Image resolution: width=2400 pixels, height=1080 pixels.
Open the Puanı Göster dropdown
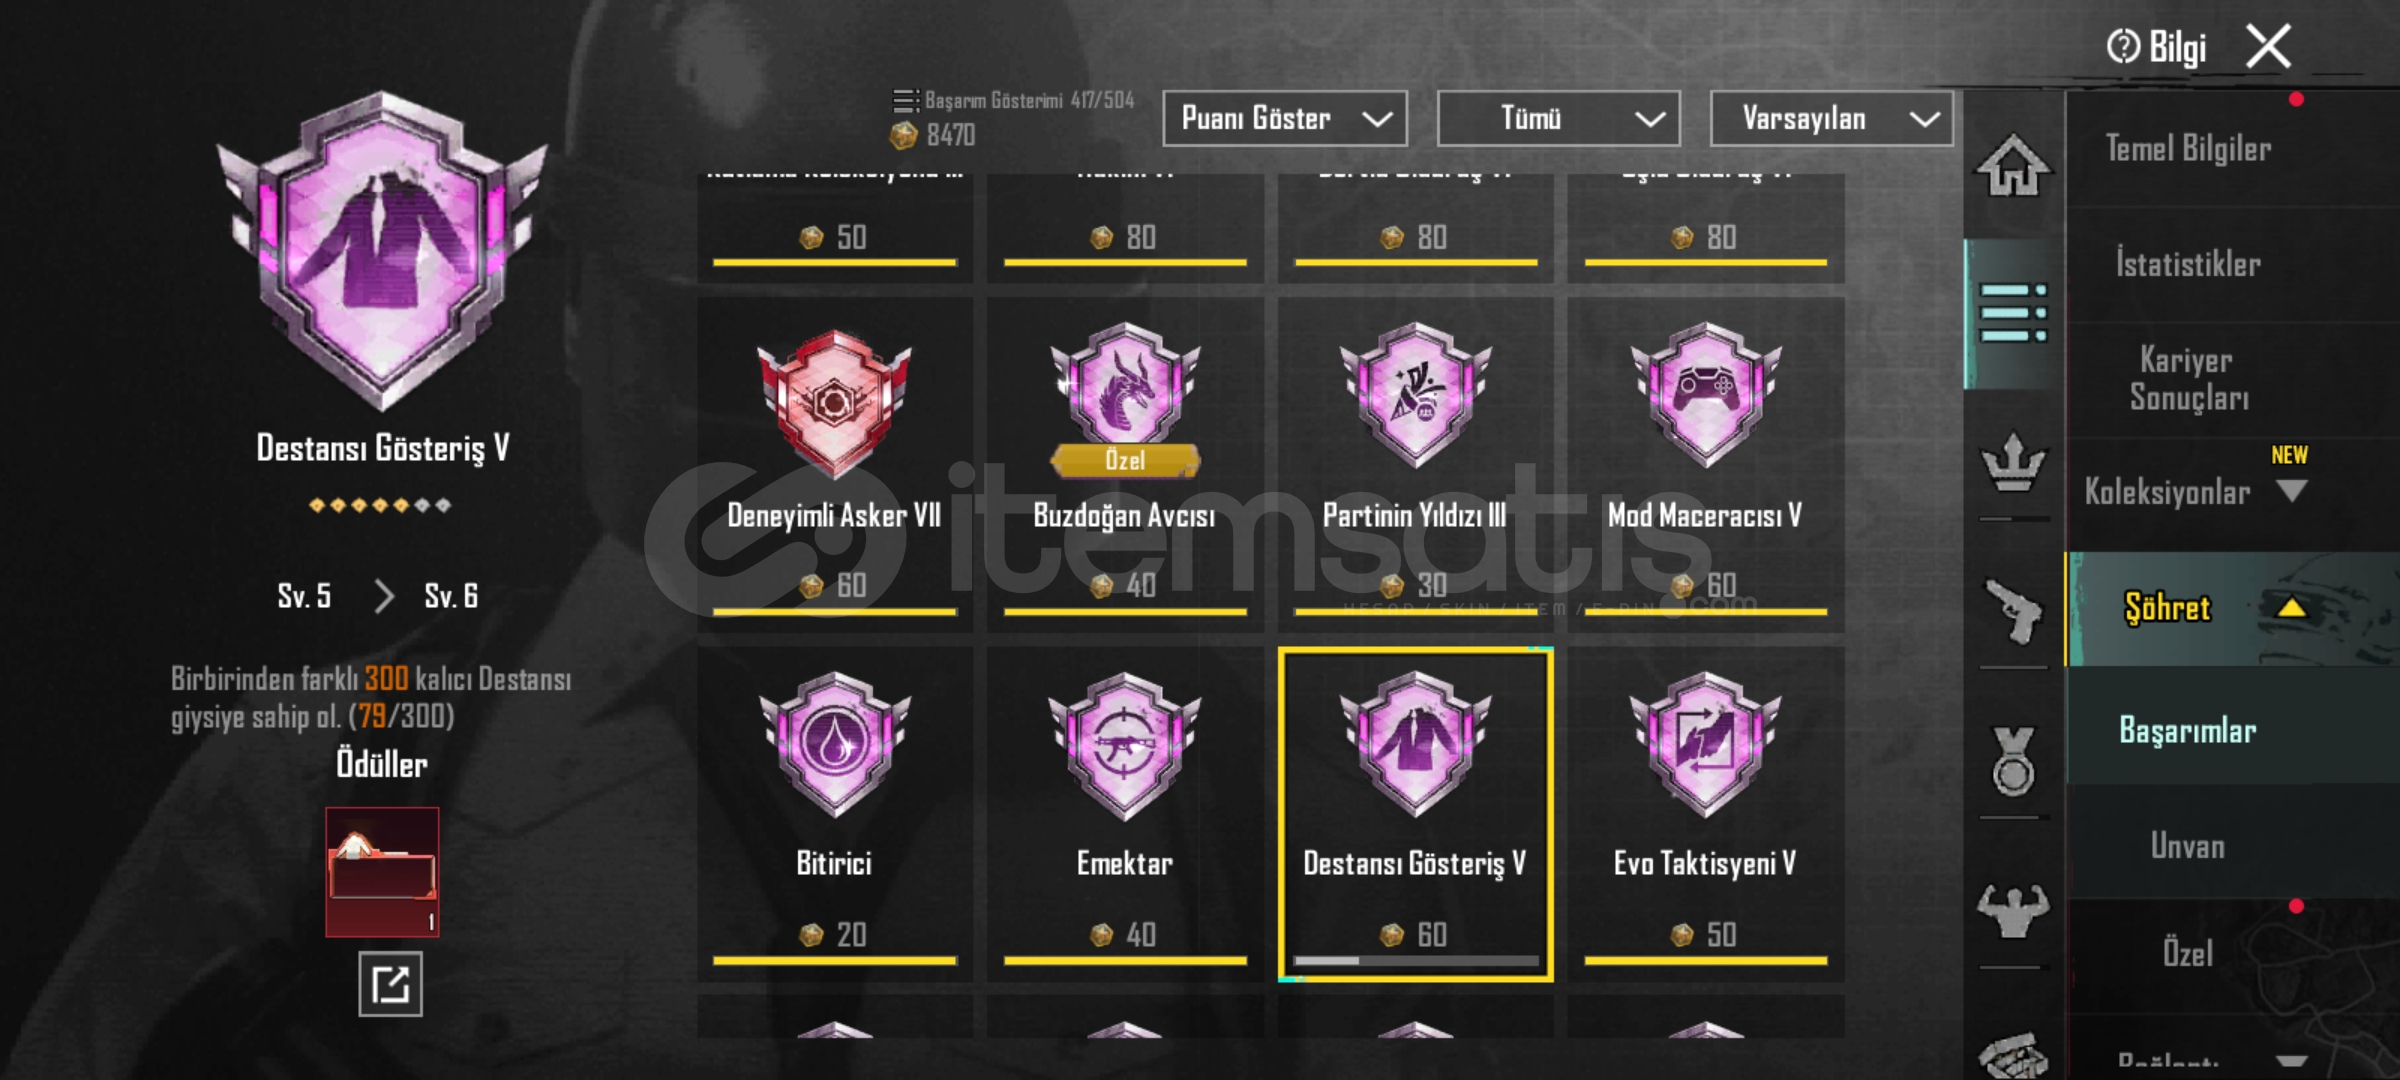click(x=1285, y=118)
